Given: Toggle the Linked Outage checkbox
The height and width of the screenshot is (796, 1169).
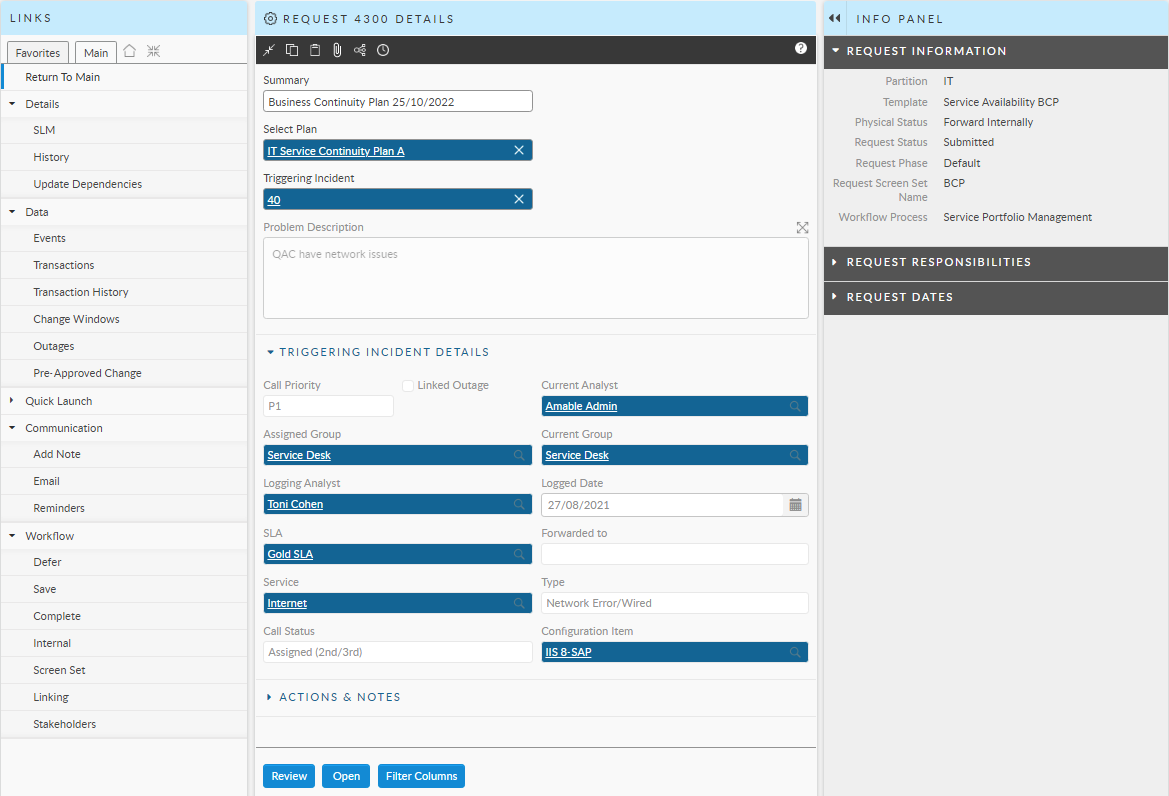Looking at the screenshot, I should pyautogui.click(x=408, y=386).
